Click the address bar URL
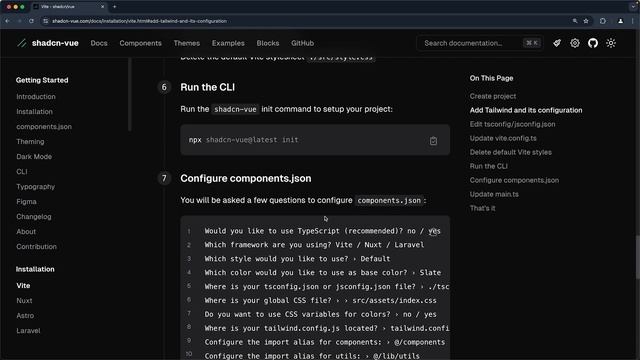Screen dimensions: 640x360 point(139,21)
